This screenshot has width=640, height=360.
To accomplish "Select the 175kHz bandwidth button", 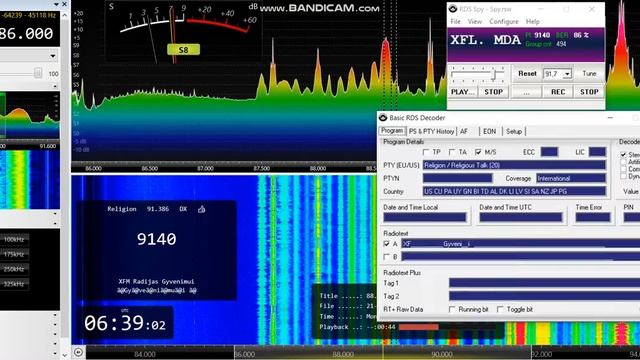I will pos(13,254).
